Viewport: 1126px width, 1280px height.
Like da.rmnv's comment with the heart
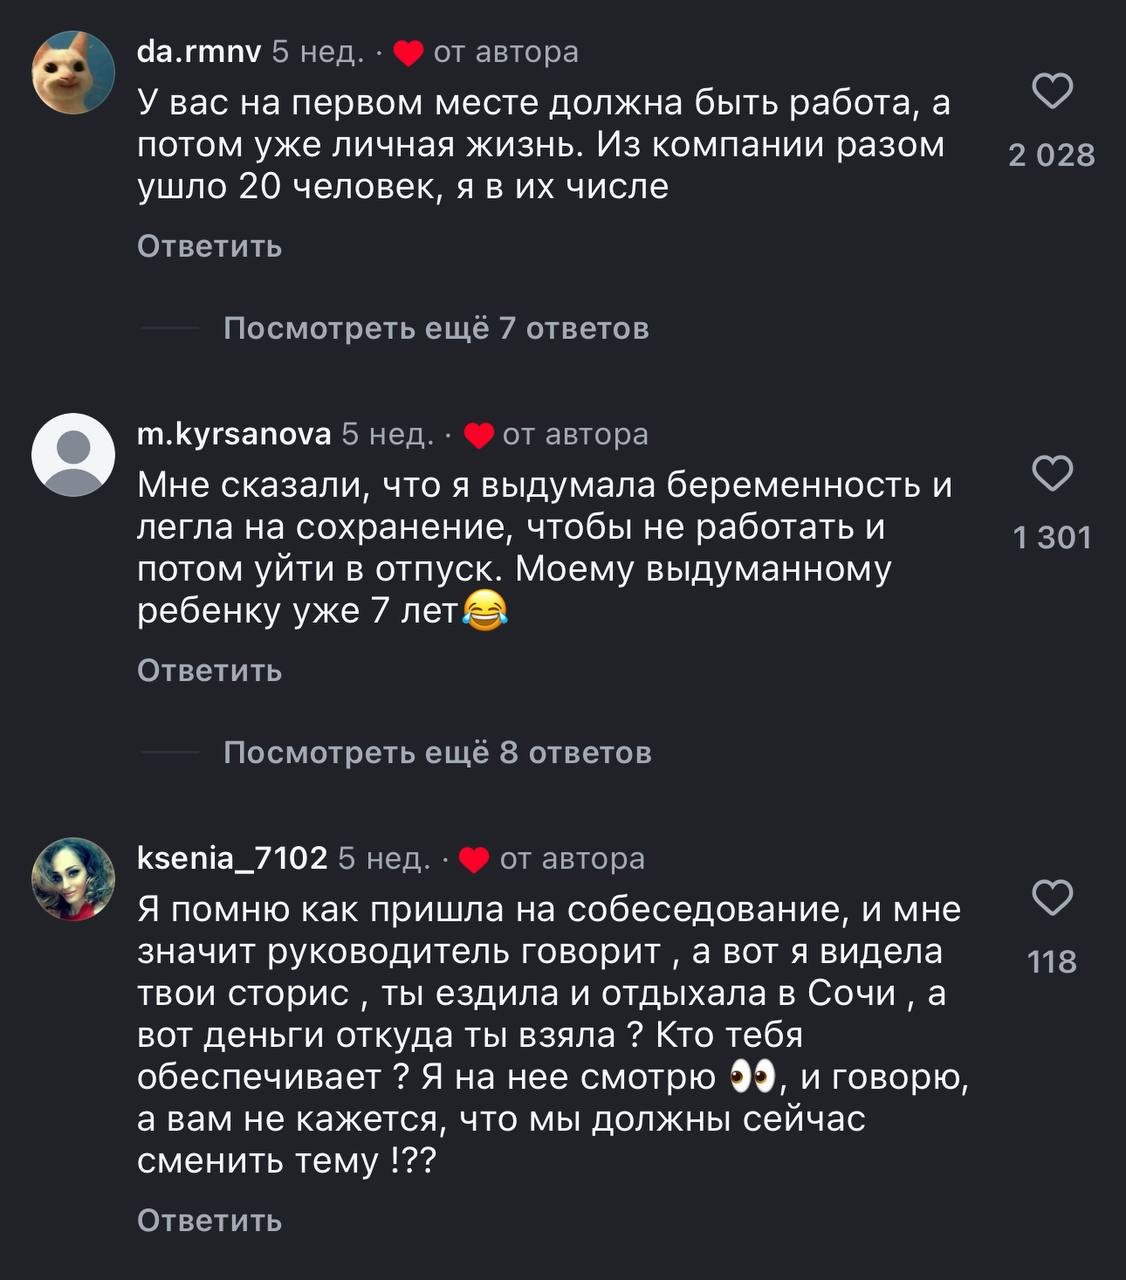tap(1052, 91)
